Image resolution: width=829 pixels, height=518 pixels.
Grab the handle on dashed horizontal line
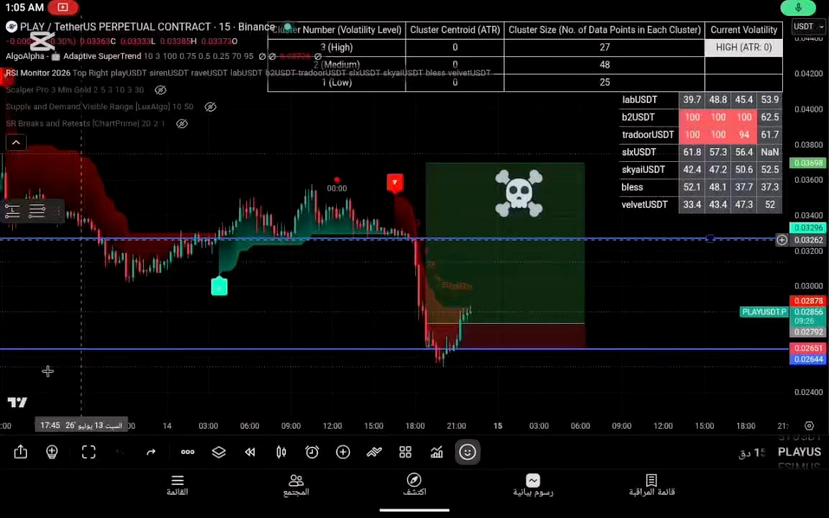click(711, 239)
